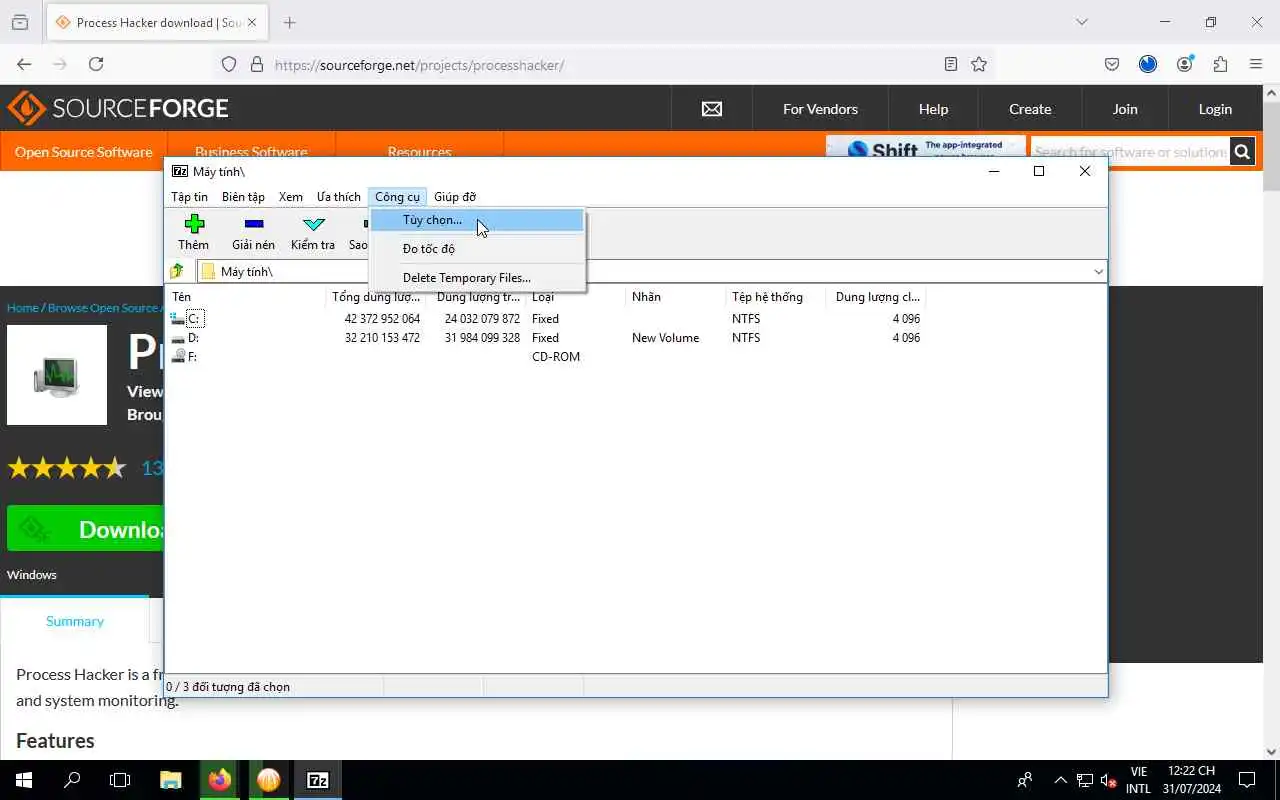Click the Firefox account avatar icon

[1185, 64]
